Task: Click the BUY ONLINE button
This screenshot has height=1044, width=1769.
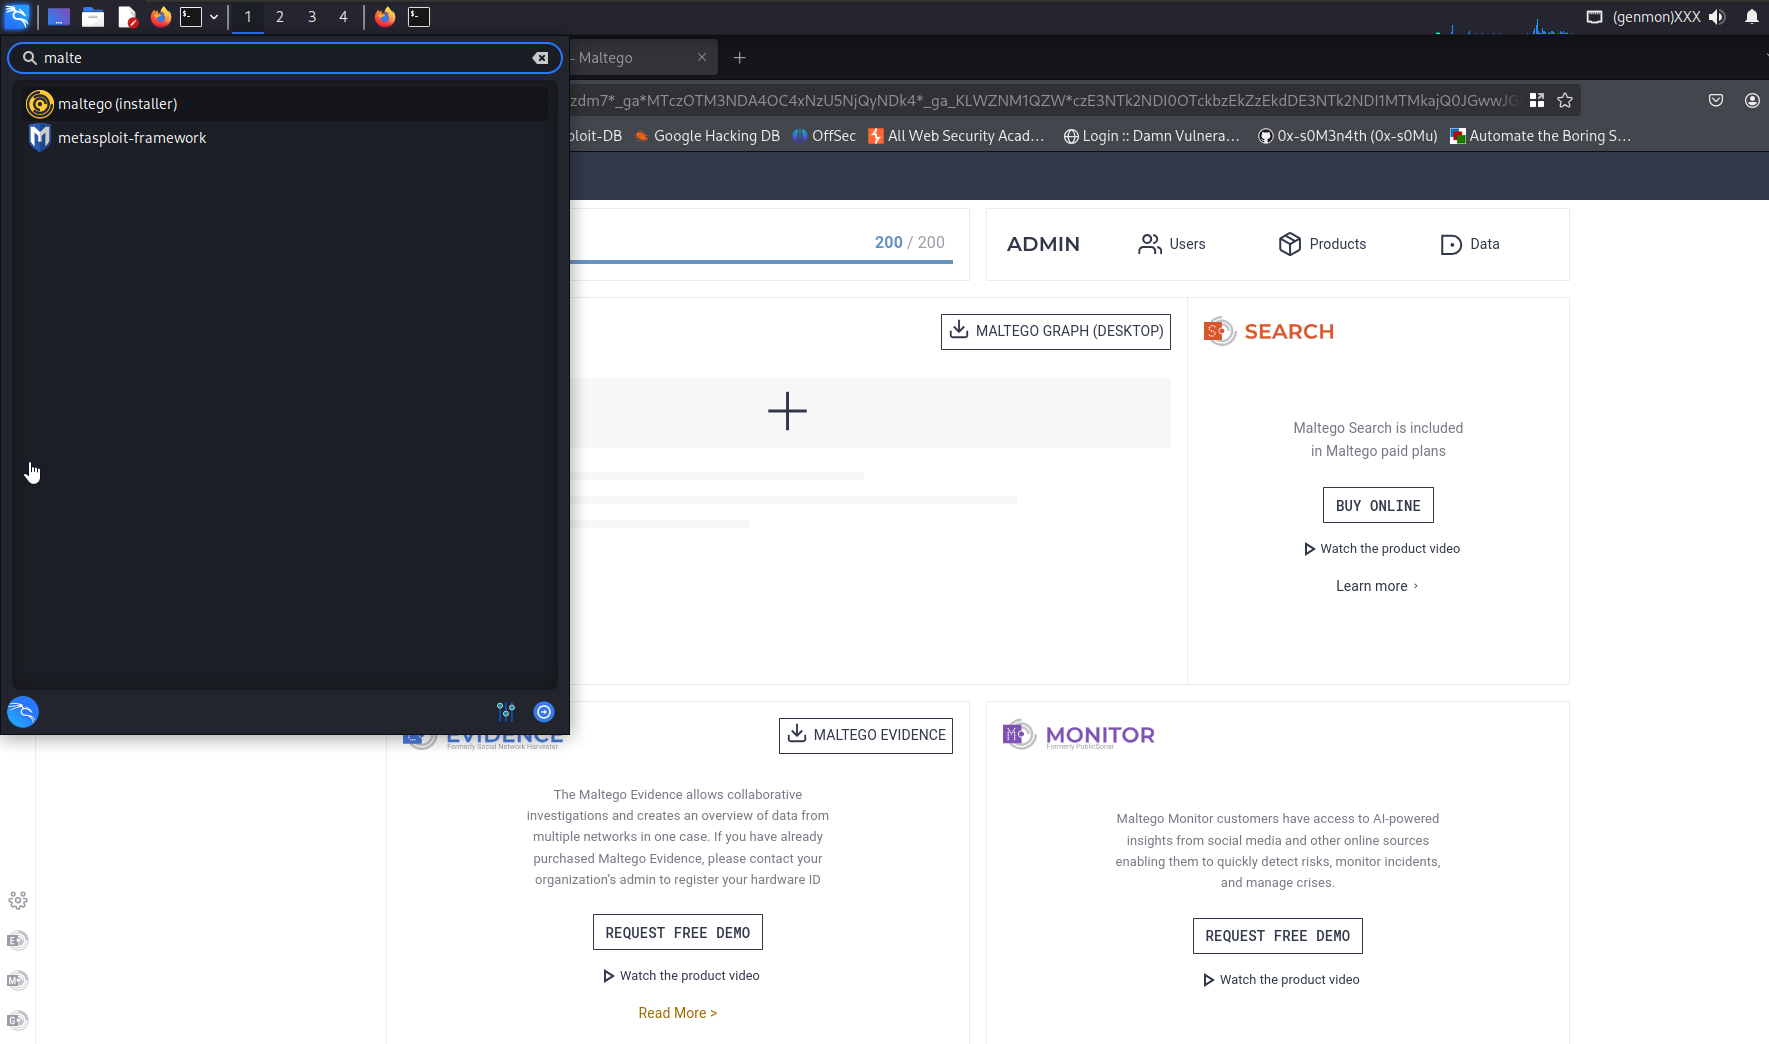Action: [x=1378, y=505]
